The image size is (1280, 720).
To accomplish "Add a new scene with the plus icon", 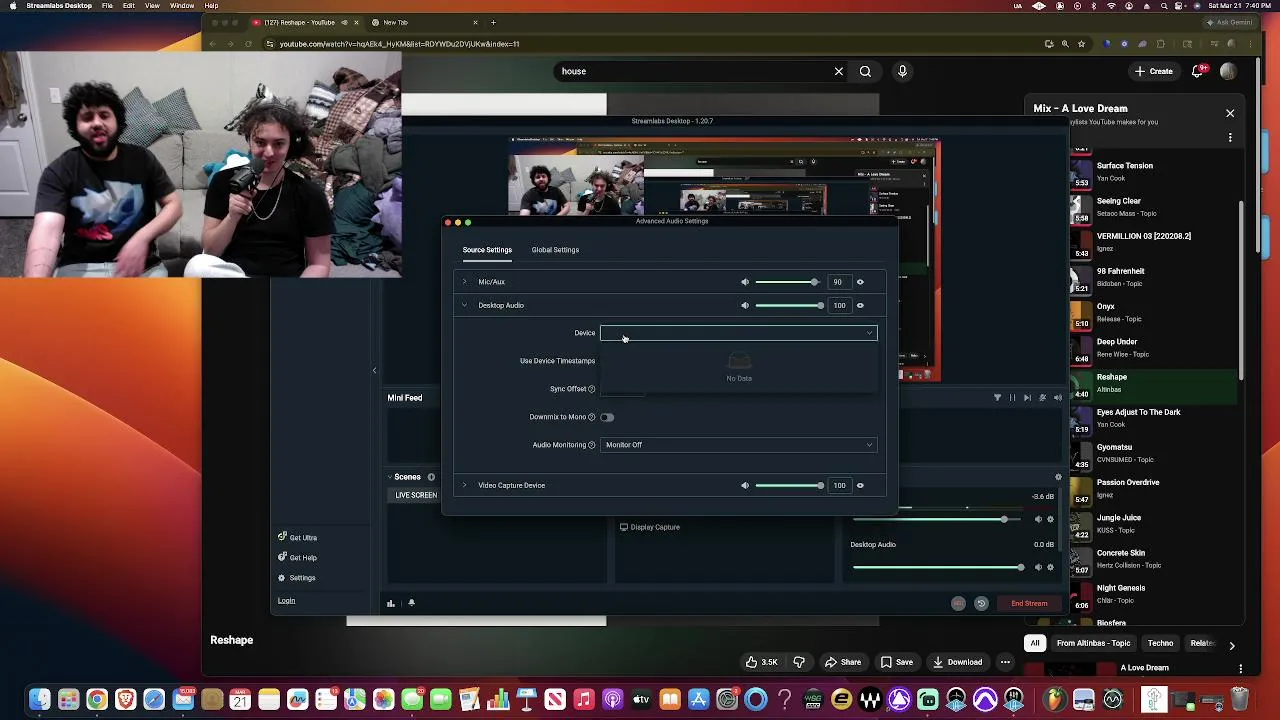I will click(431, 477).
